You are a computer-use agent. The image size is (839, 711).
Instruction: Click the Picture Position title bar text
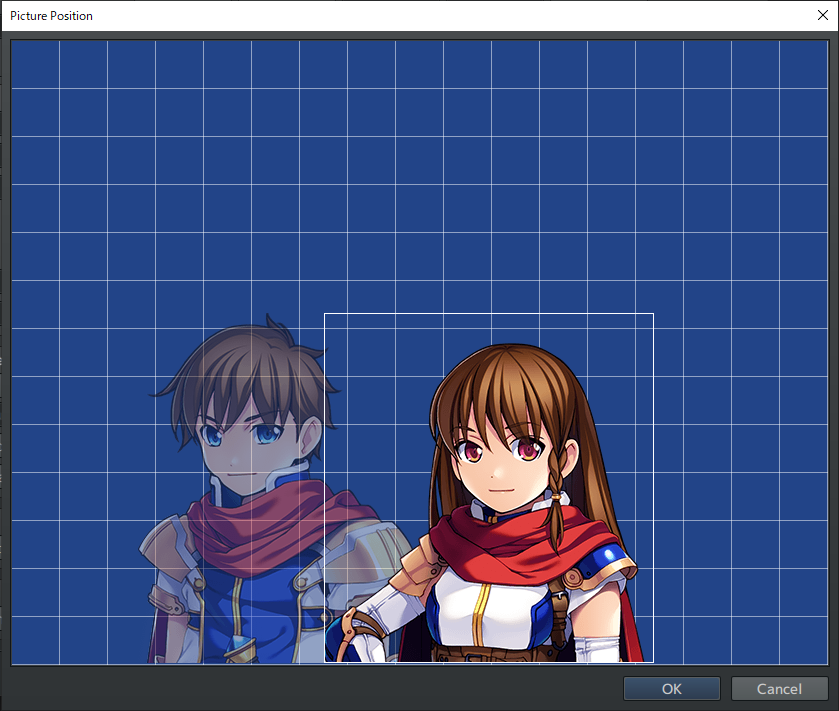point(51,16)
